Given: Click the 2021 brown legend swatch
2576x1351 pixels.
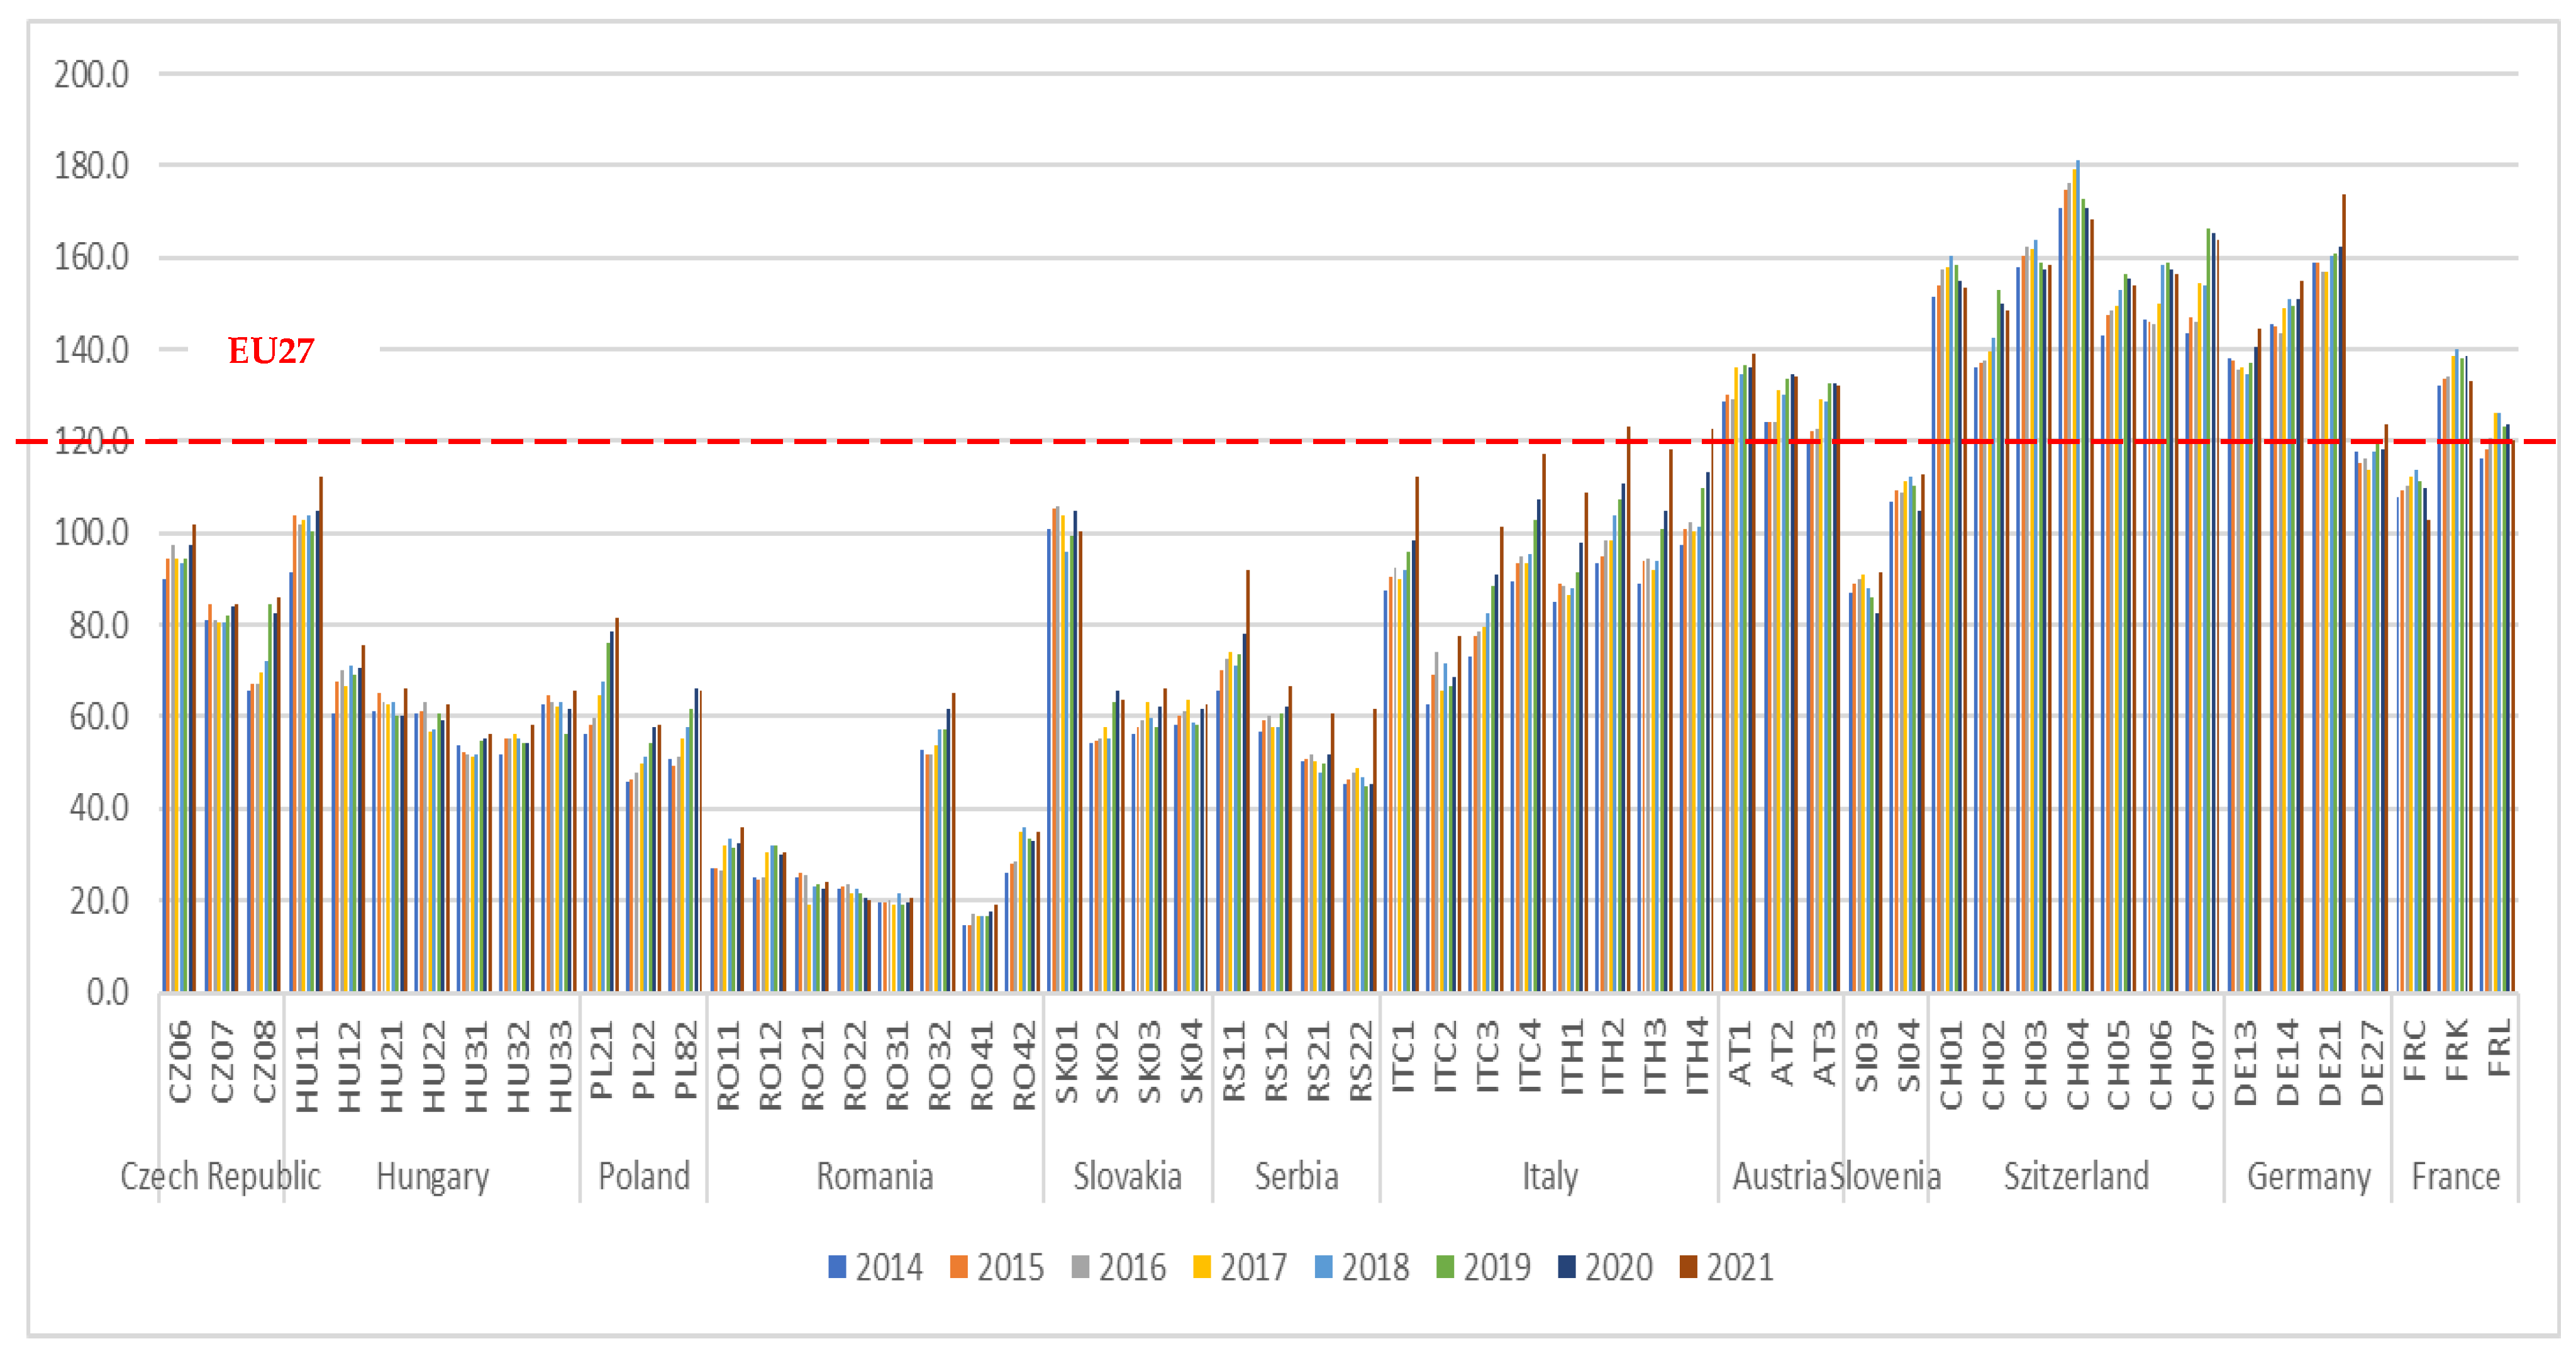Looking at the screenshot, I should pyautogui.click(x=1688, y=1267).
